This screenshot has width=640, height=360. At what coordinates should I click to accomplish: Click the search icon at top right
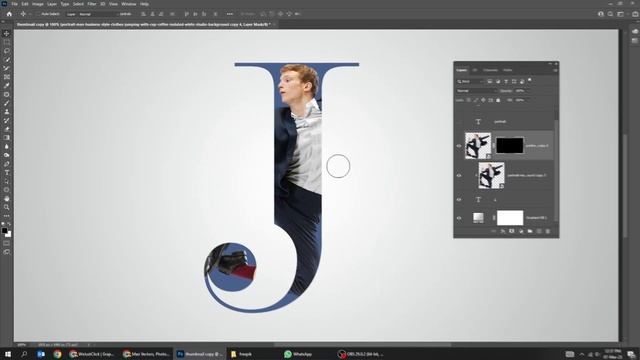(610, 14)
